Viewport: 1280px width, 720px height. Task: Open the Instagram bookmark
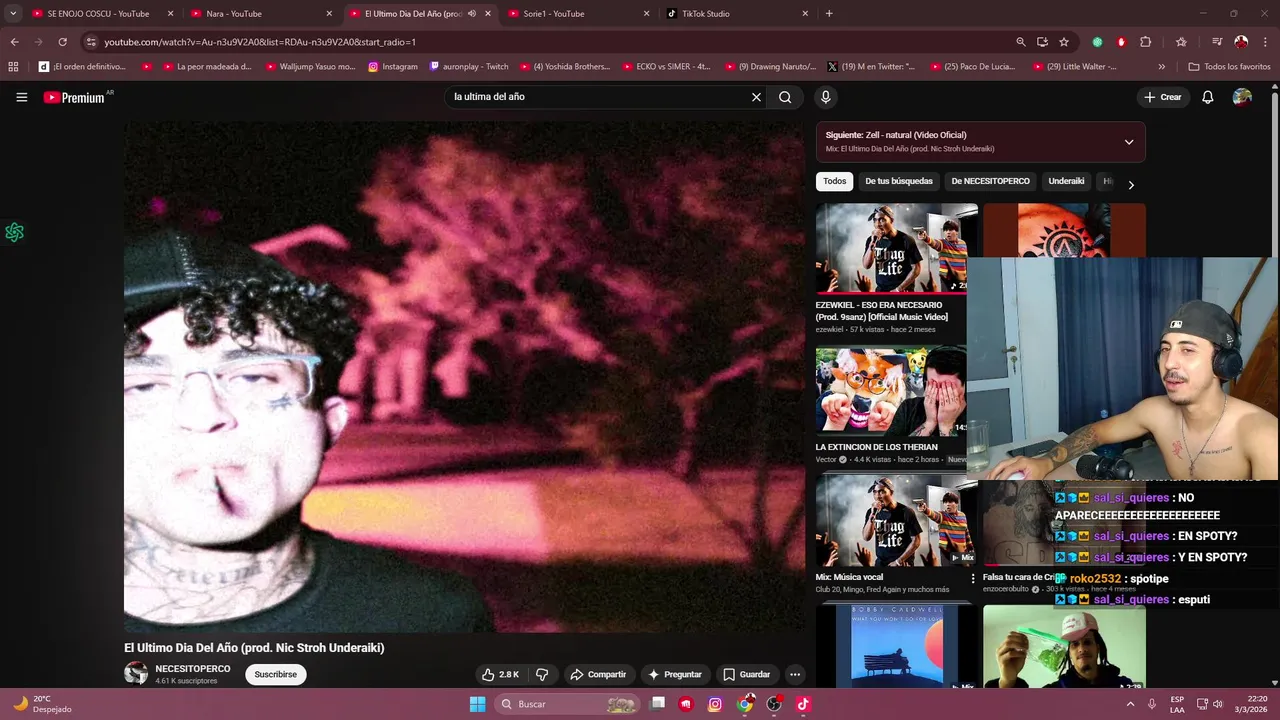[393, 67]
